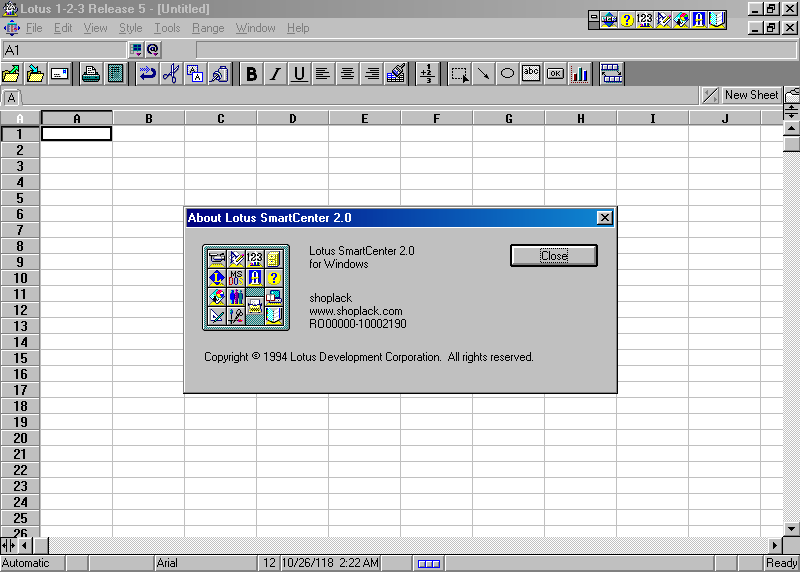Click horizontal scrollbar right arrow

pos(774,545)
